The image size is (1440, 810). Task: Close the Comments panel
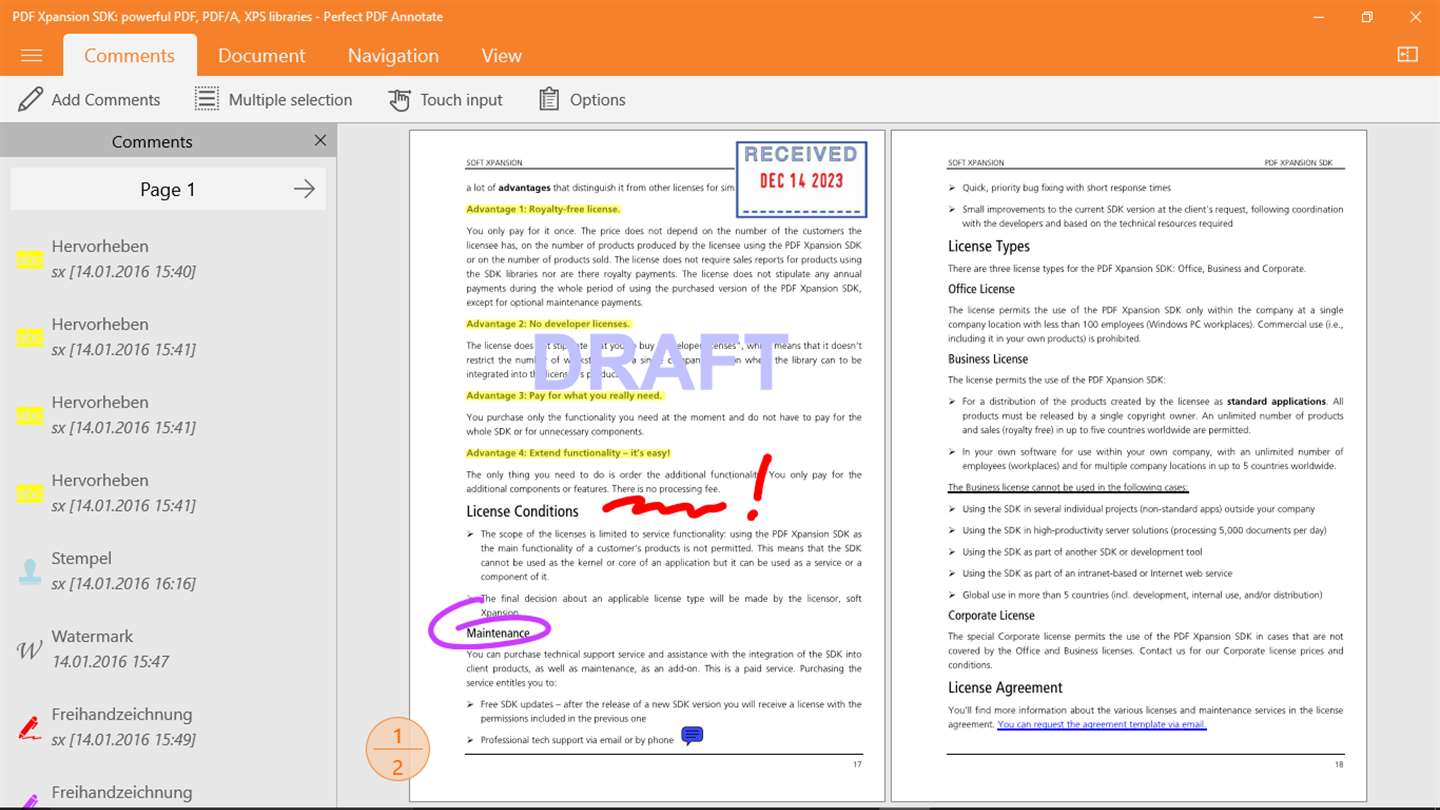tap(320, 141)
